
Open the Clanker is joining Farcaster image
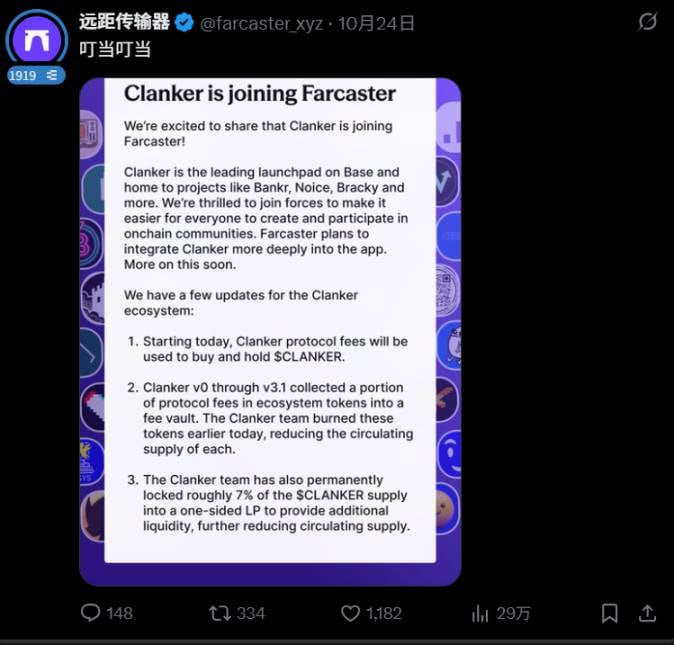(x=270, y=332)
